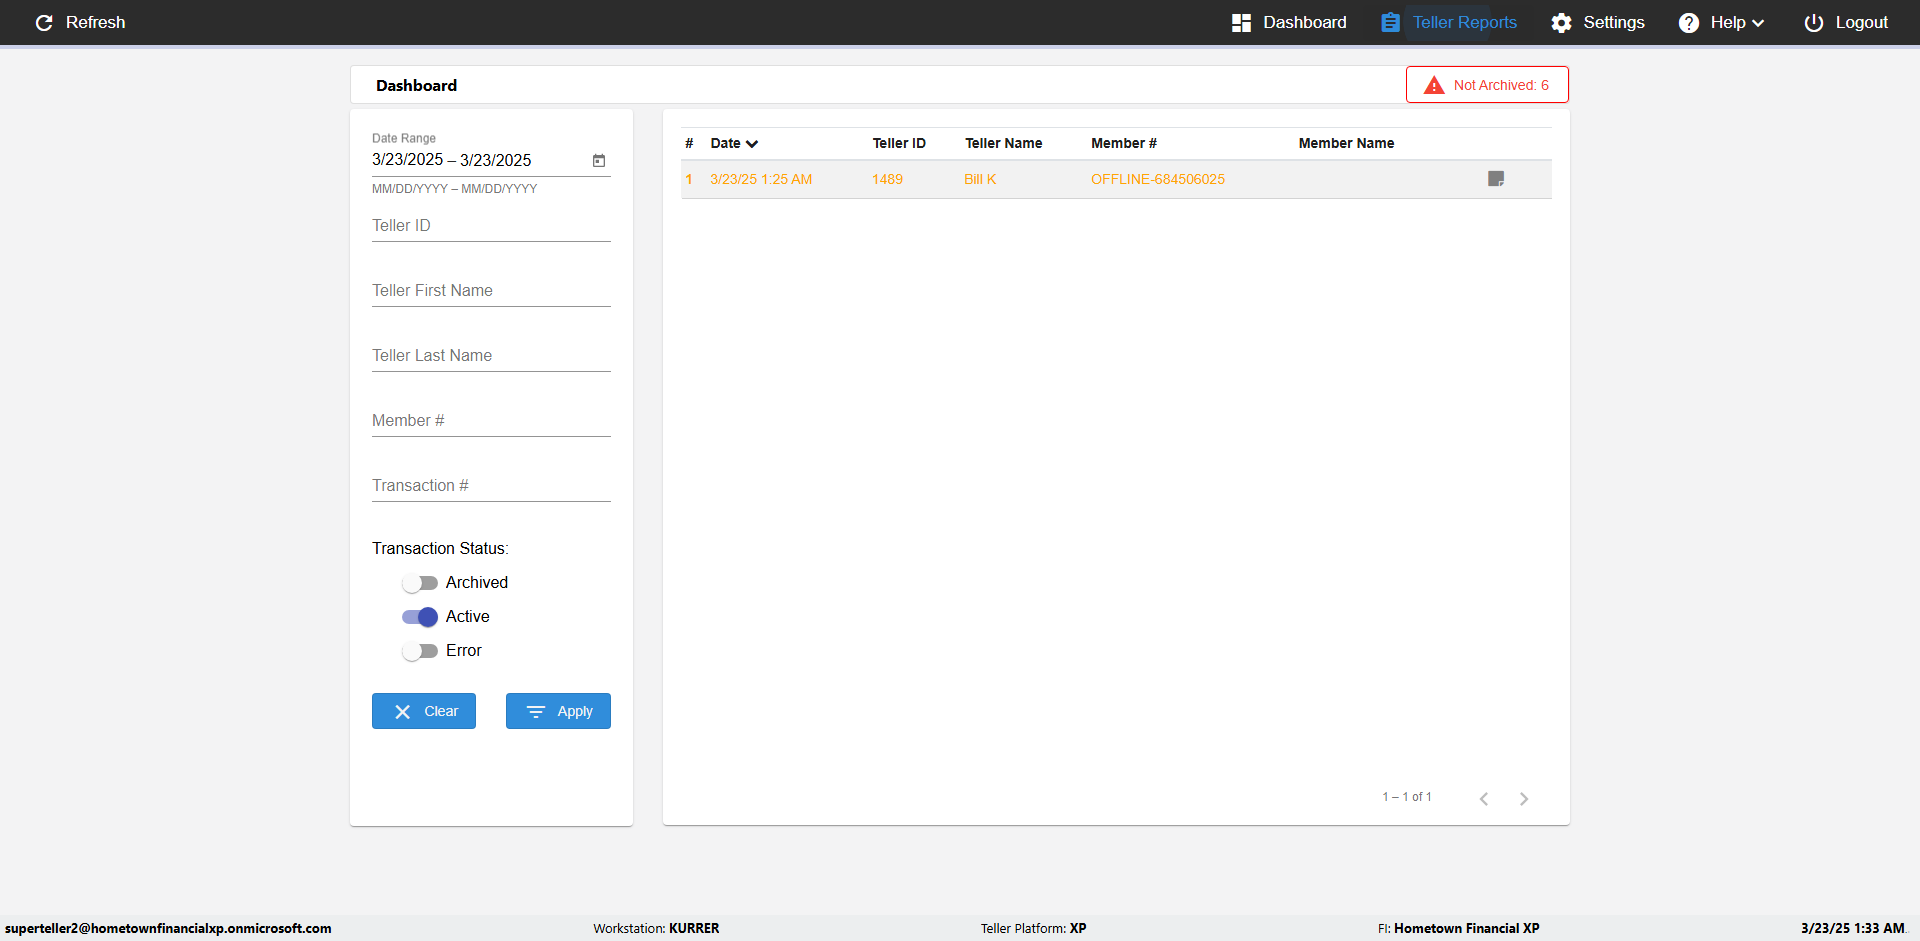Focus the Teller First Name field
Image resolution: width=1920 pixels, height=941 pixels.
click(491, 291)
